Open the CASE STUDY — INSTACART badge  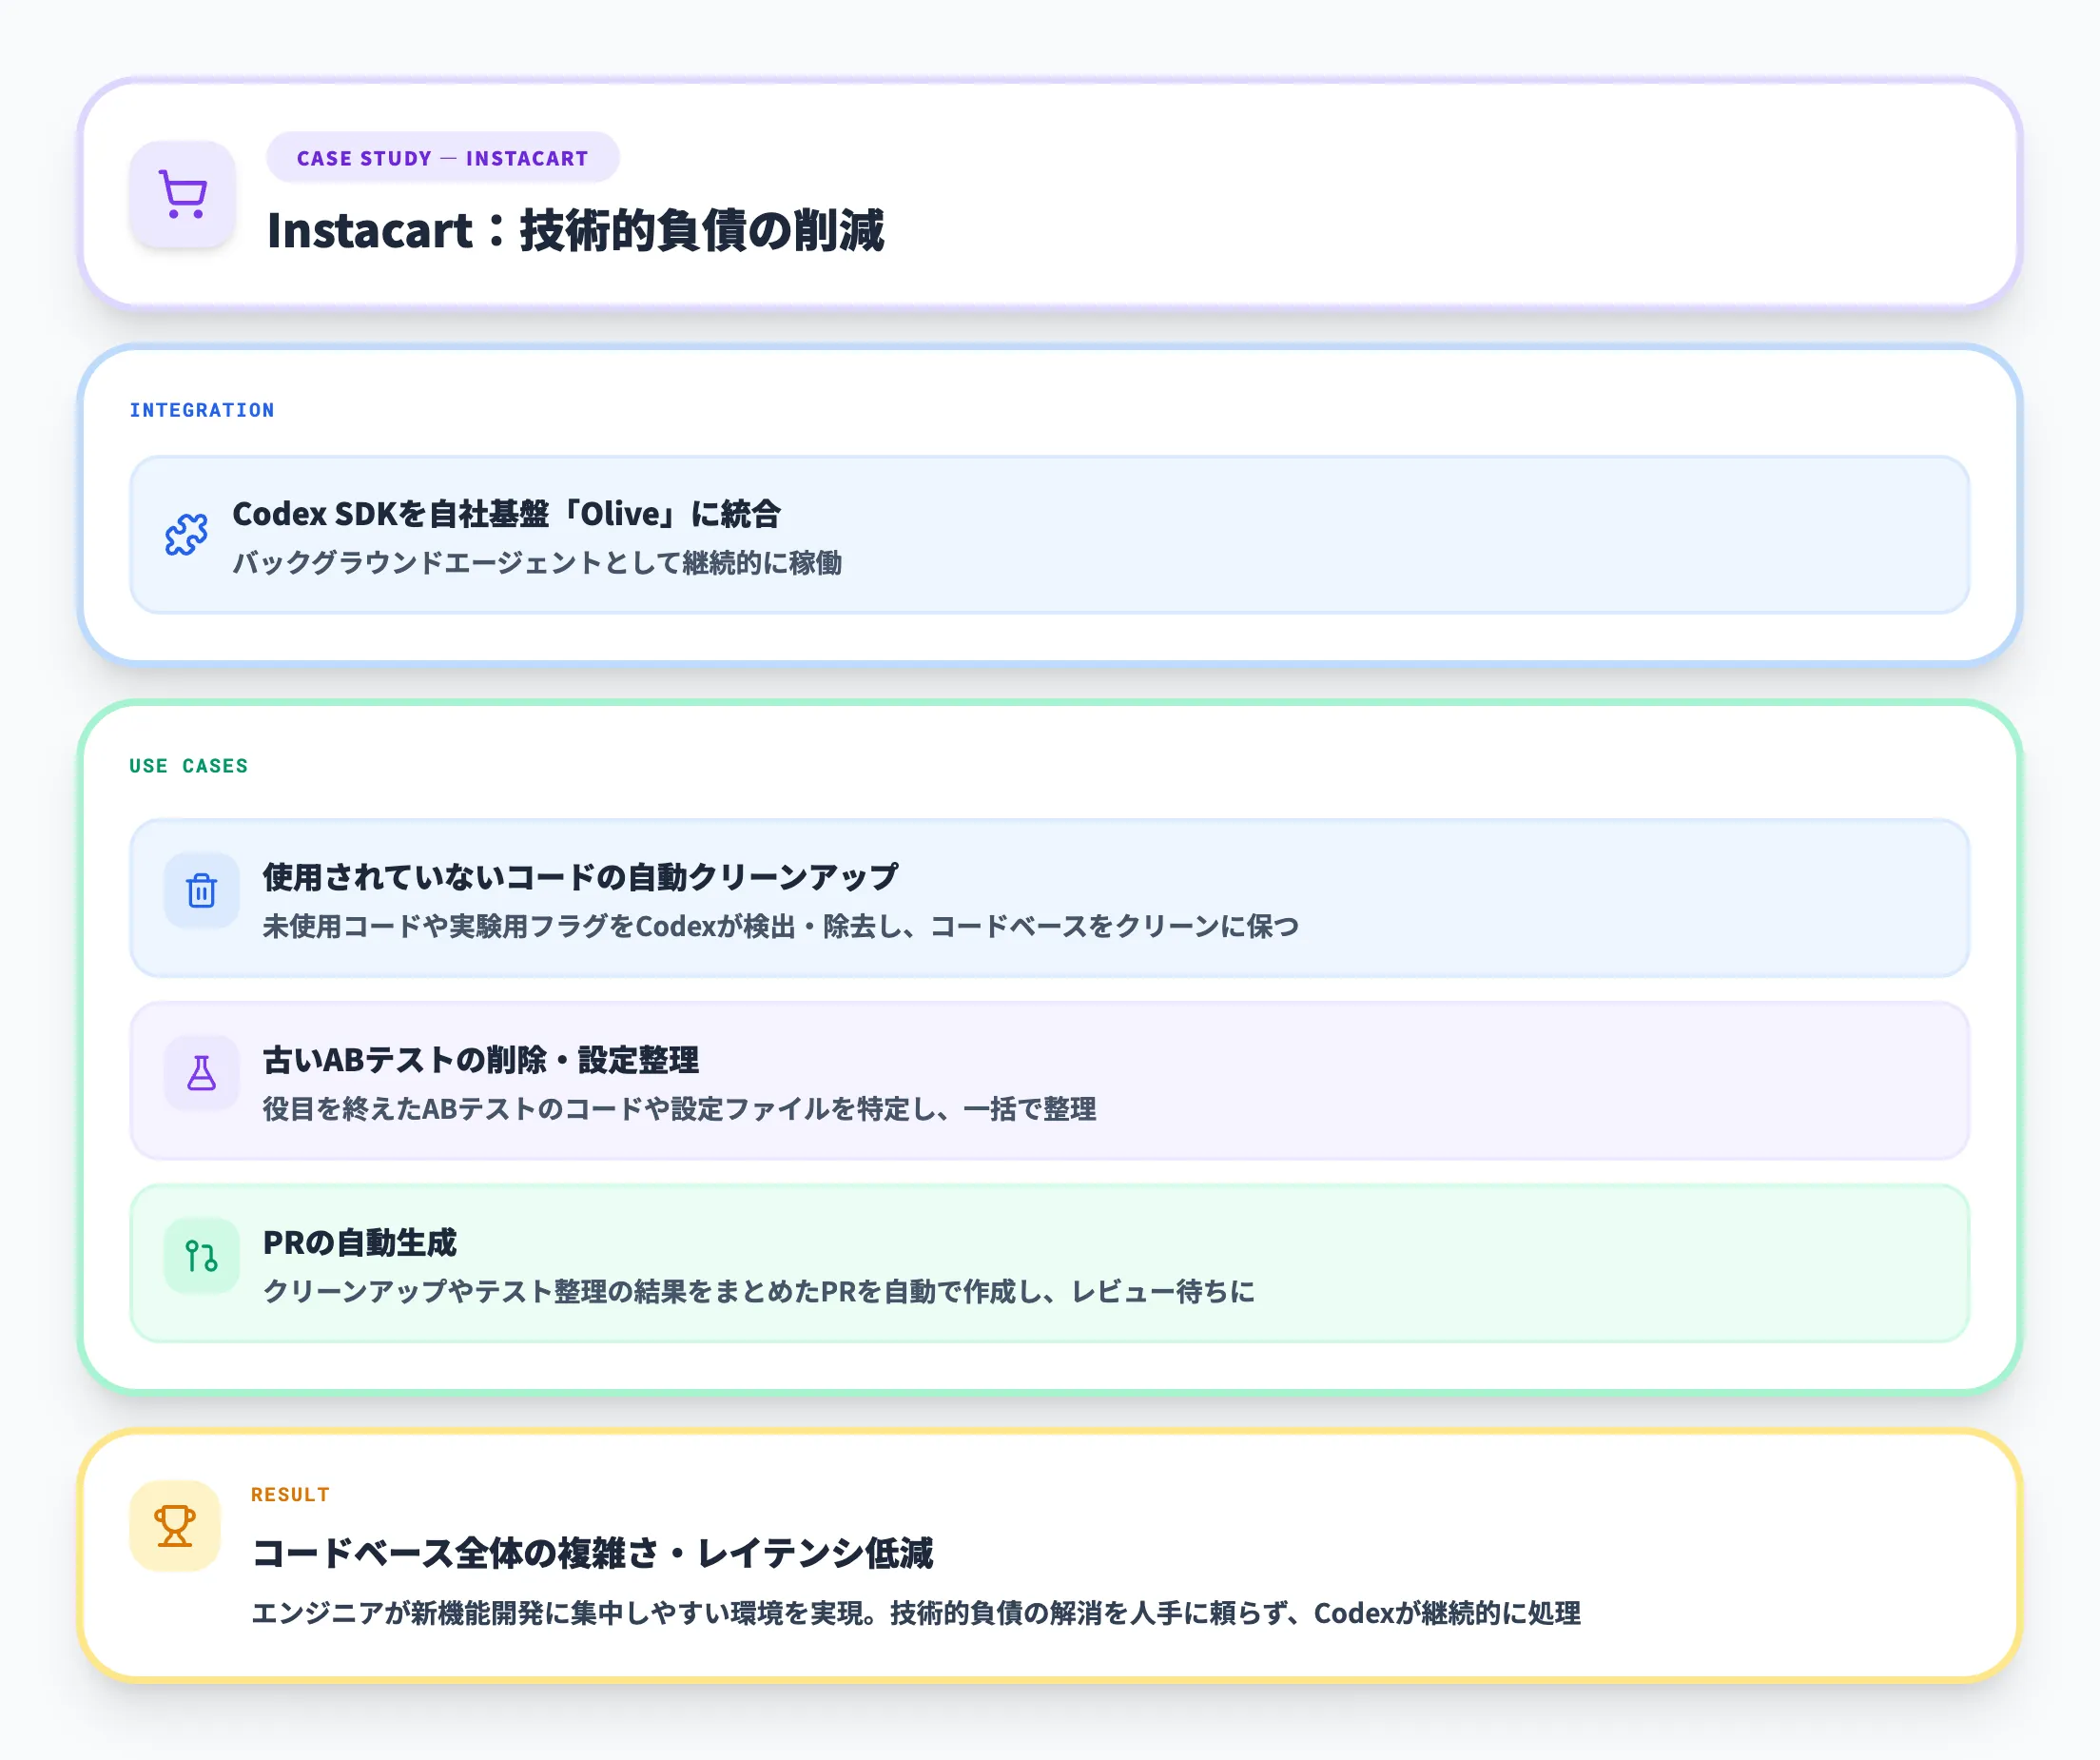(443, 157)
